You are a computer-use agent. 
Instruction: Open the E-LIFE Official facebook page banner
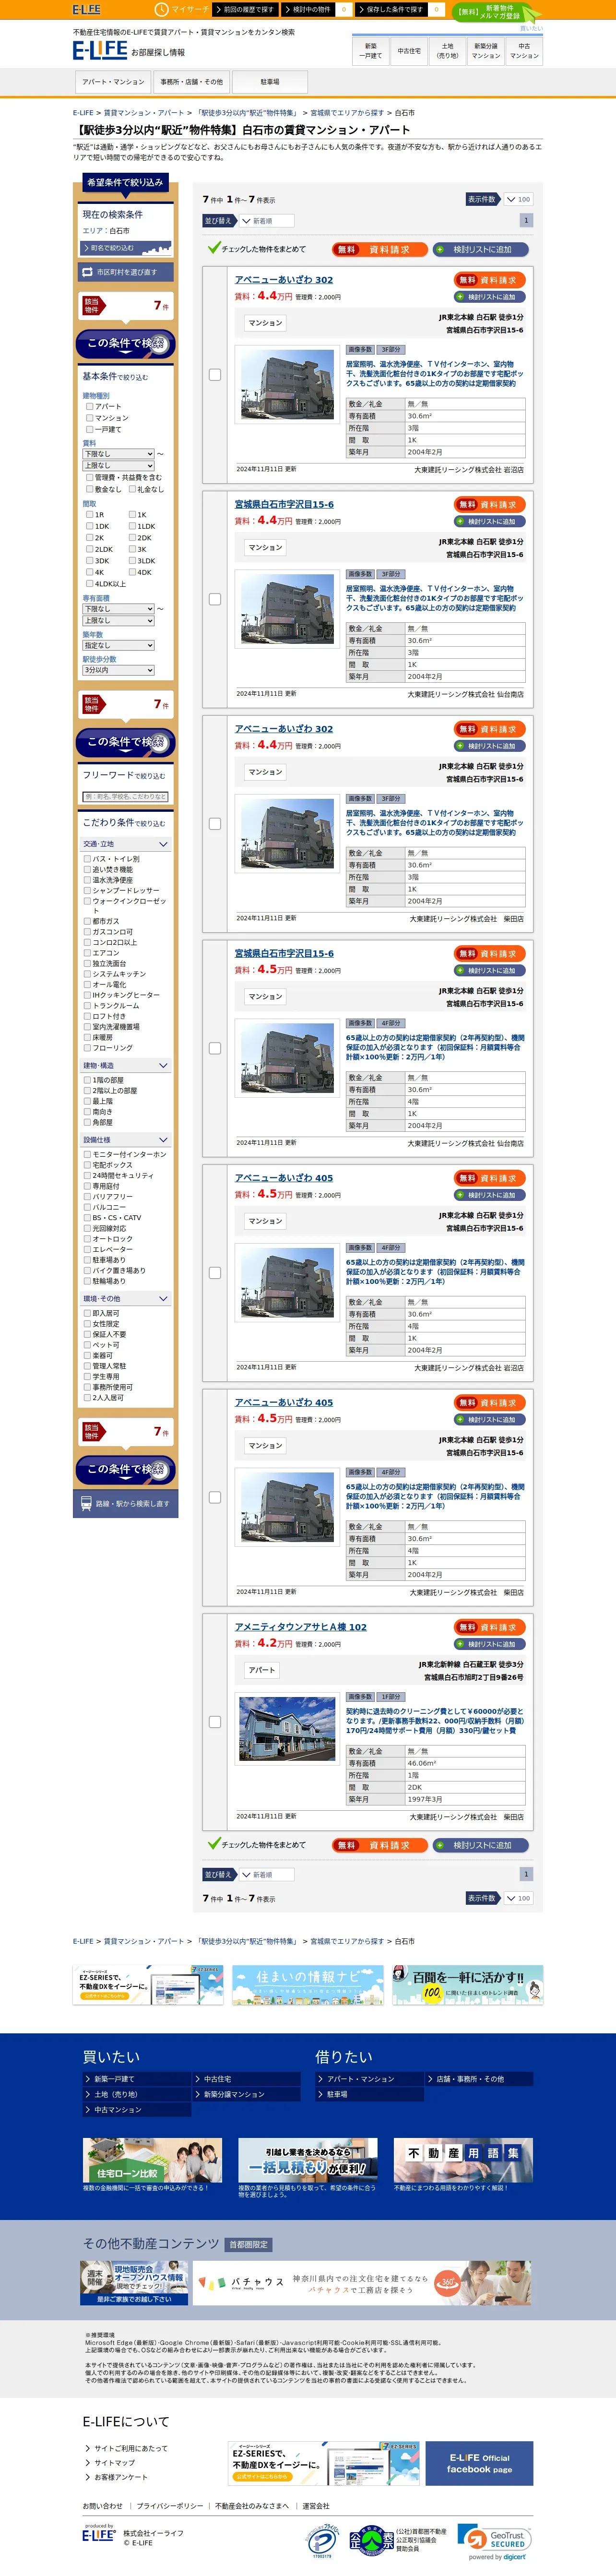click(x=479, y=2463)
